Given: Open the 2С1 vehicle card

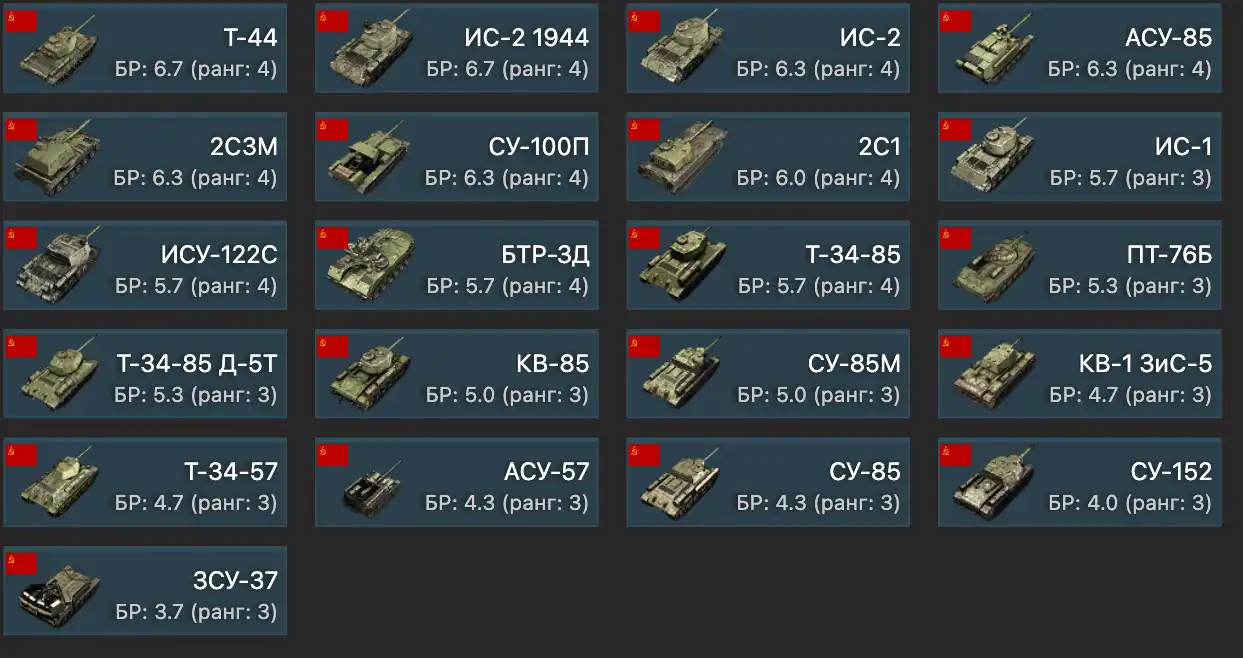Looking at the screenshot, I should click(x=768, y=157).
